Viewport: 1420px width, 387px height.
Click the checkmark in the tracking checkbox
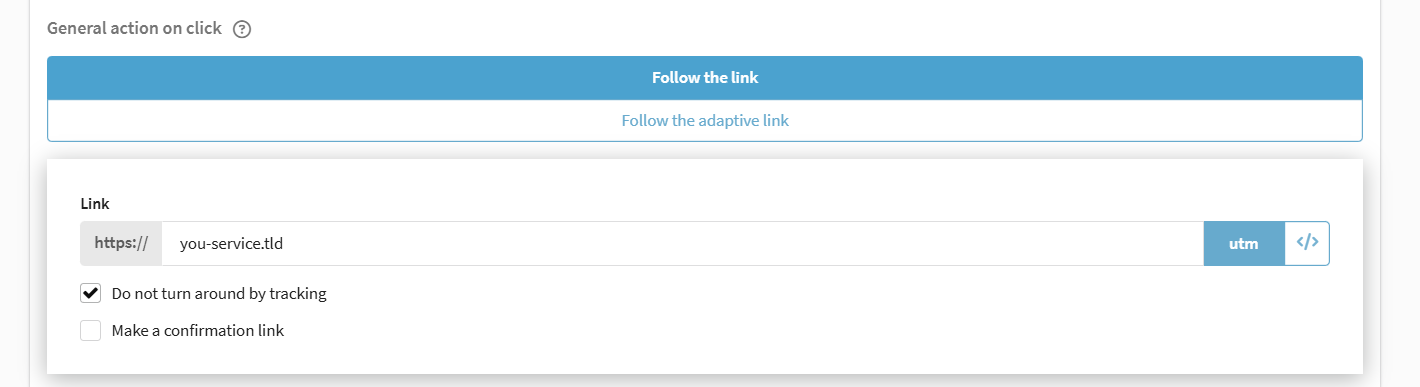click(91, 294)
